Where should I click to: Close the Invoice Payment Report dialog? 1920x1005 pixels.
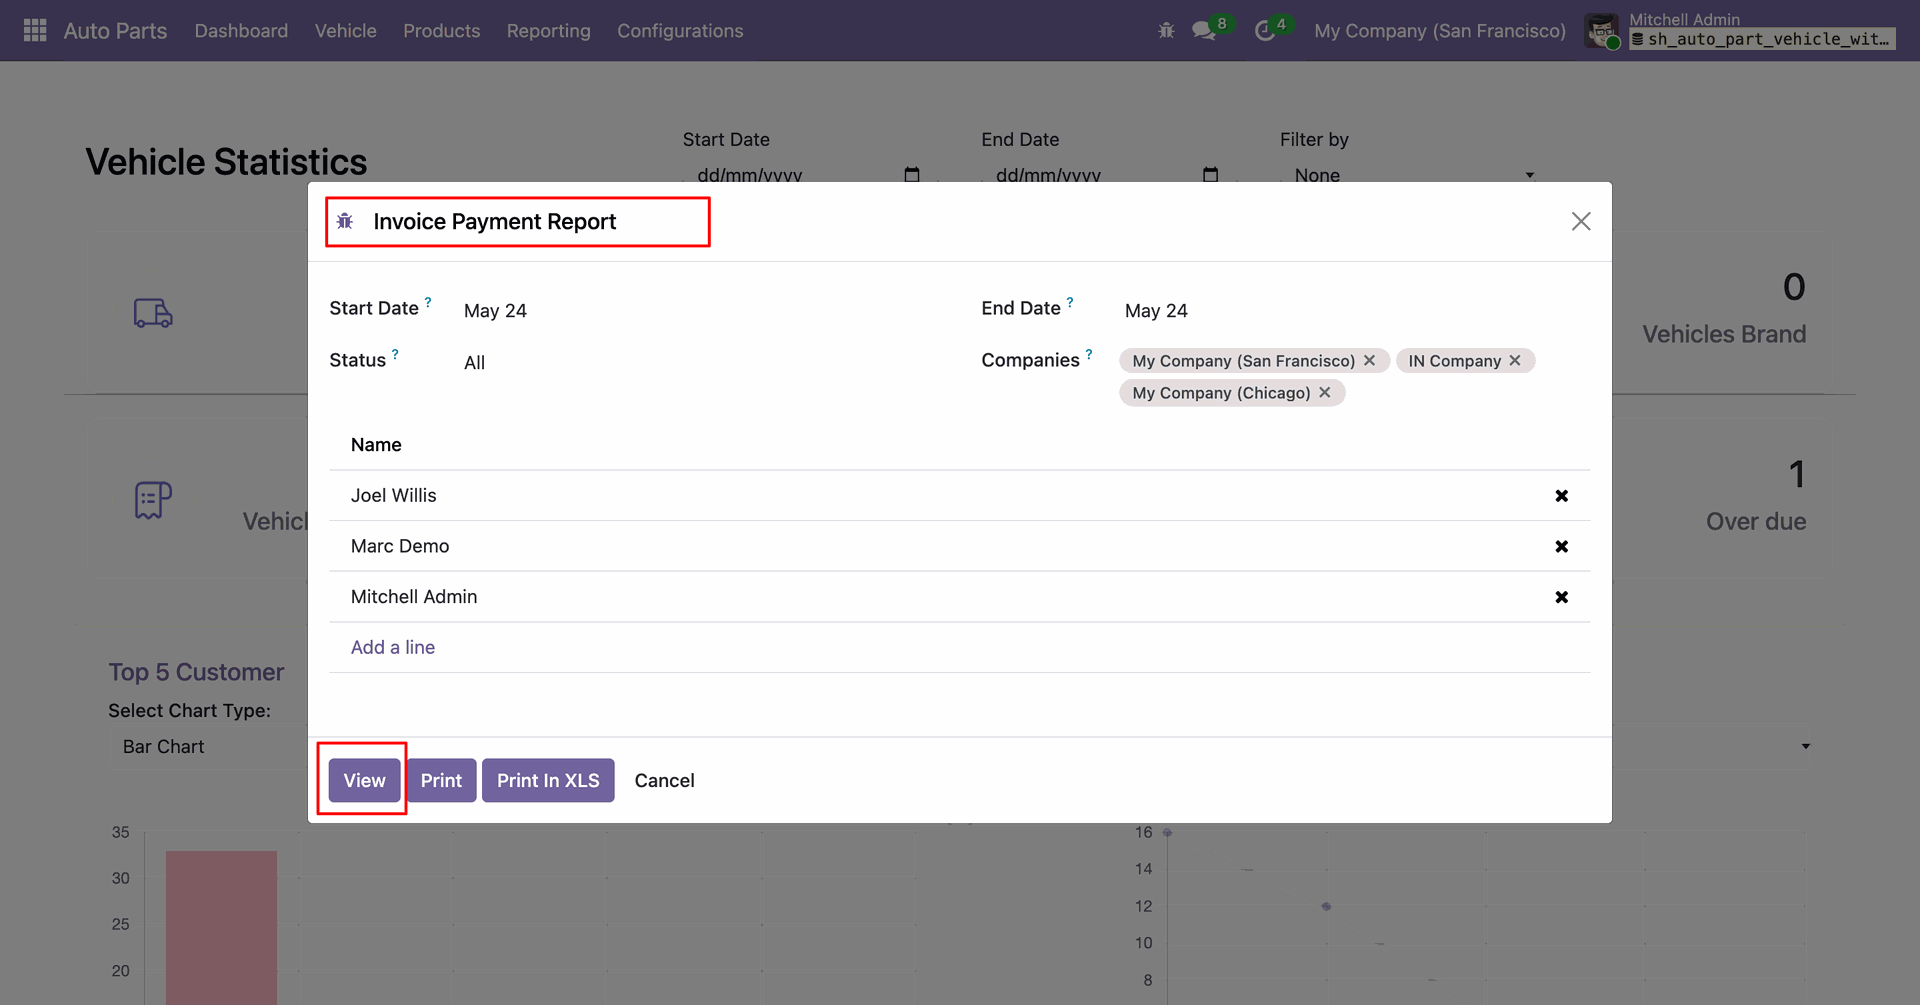1581,221
